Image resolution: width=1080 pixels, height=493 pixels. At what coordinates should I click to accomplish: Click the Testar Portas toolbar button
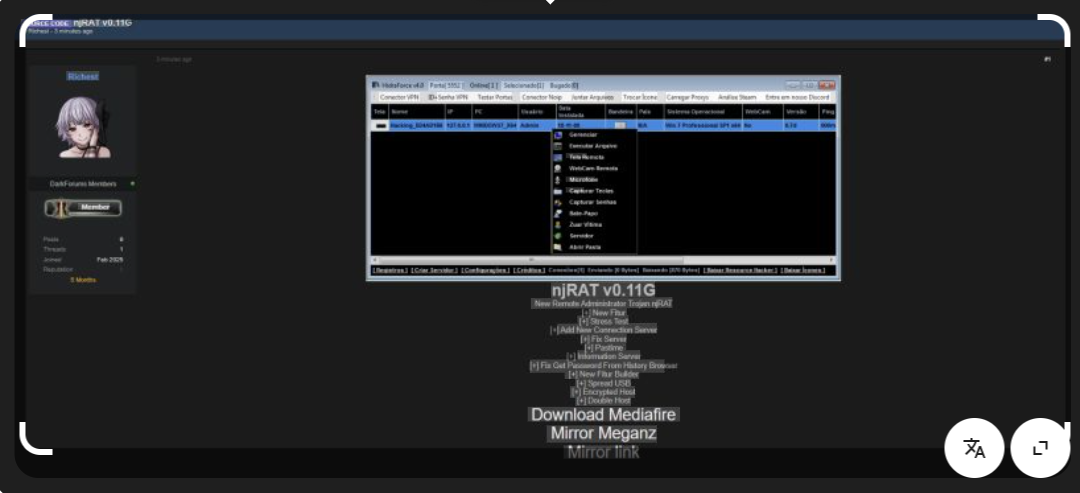(x=494, y=97)
